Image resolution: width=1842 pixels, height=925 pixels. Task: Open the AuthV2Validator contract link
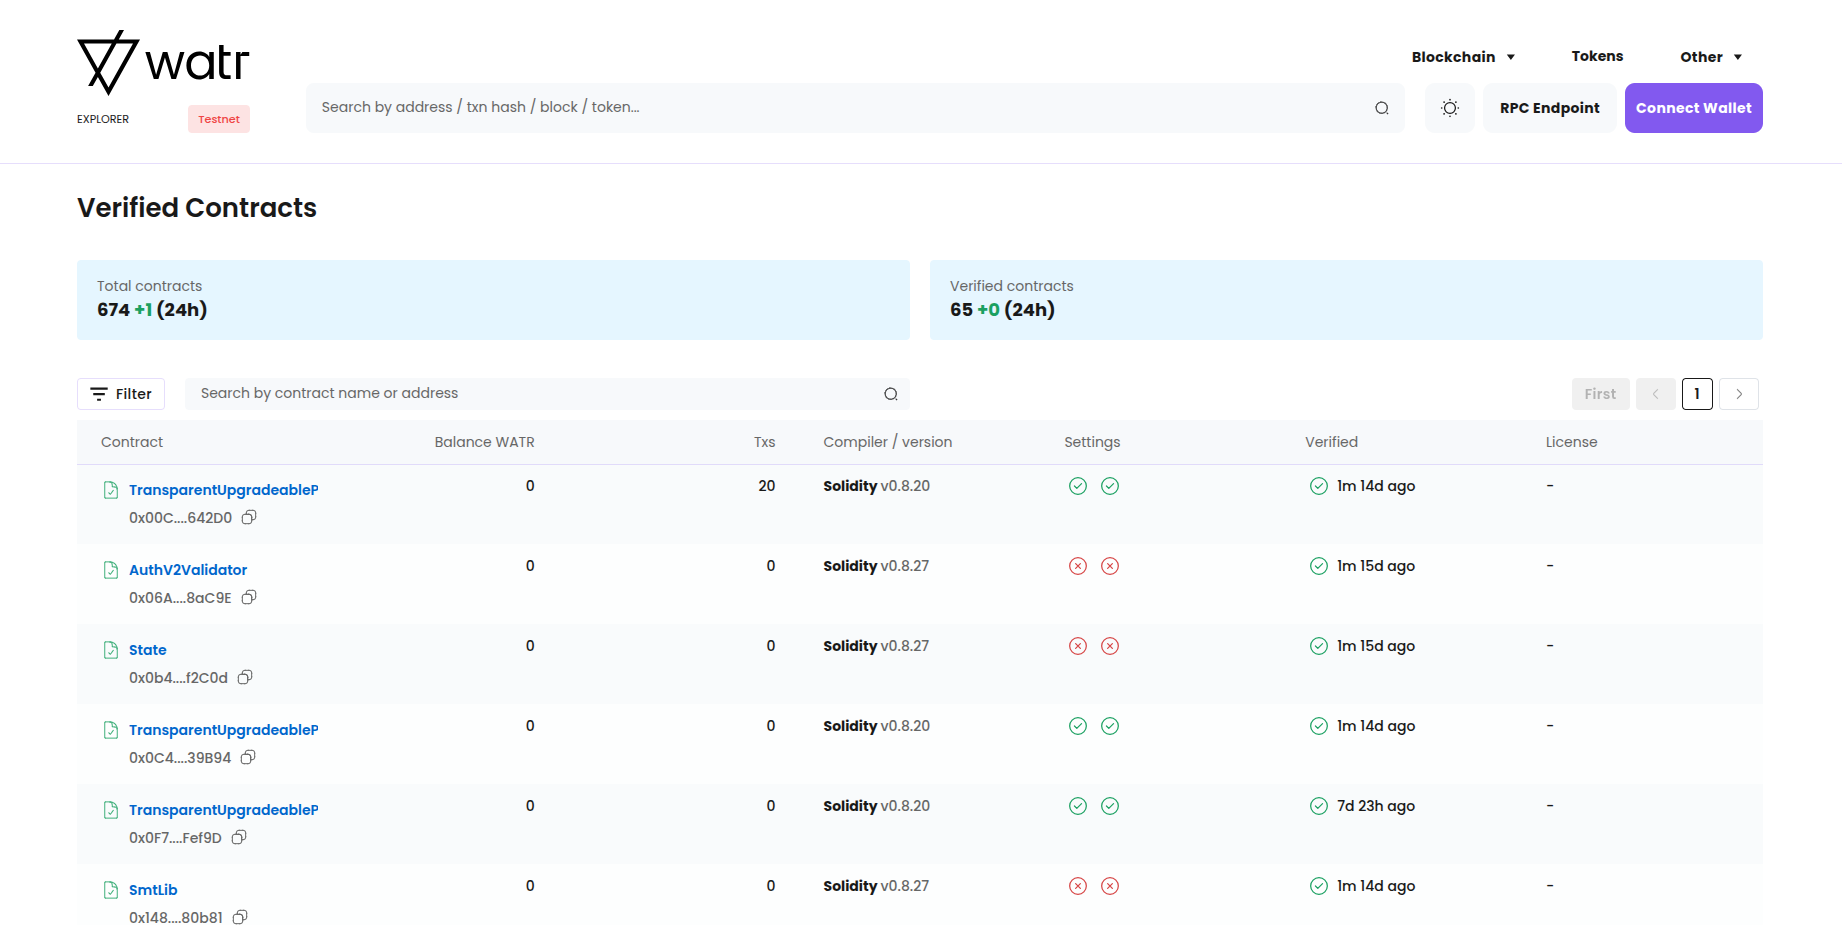(188, 570)
